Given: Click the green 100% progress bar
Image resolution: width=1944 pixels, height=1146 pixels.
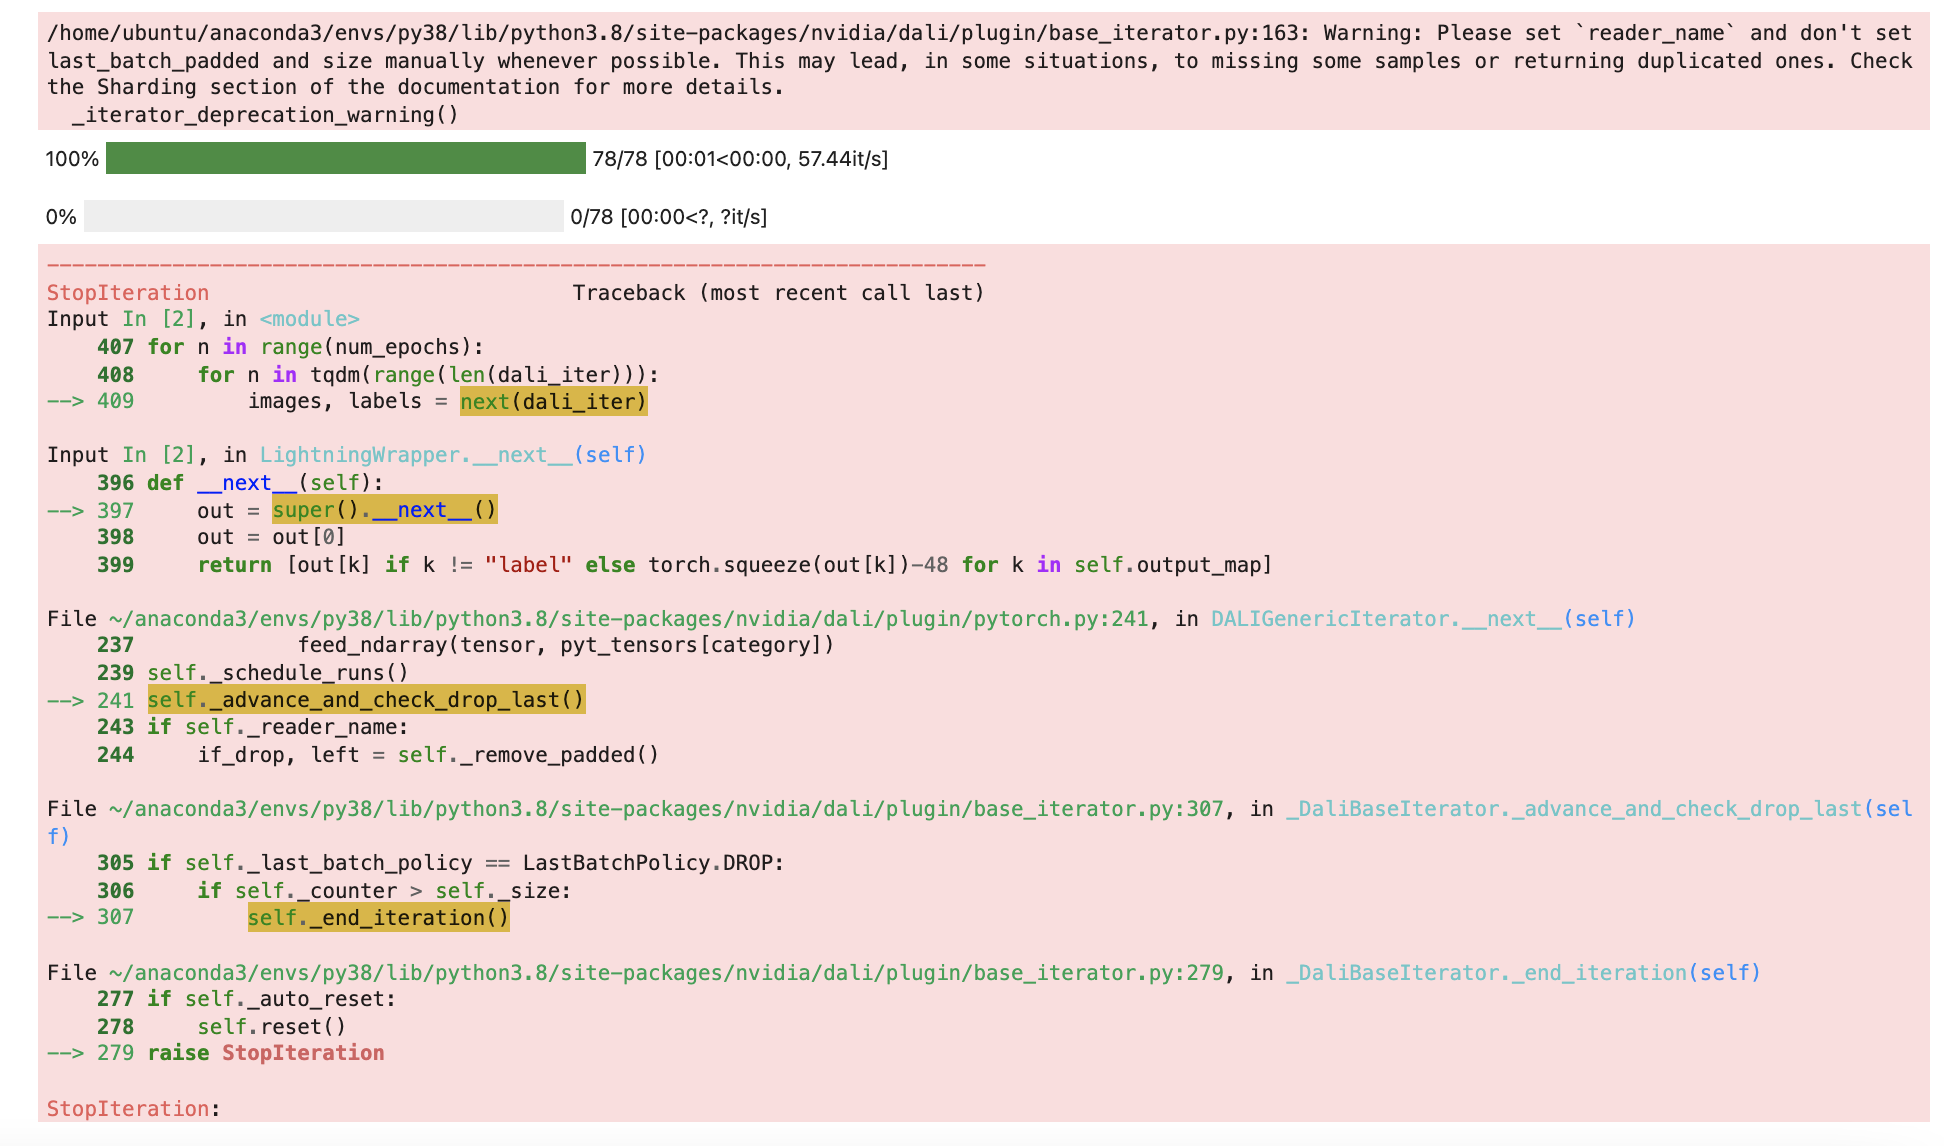Looking at the screenshot, I should pos(345,158).
